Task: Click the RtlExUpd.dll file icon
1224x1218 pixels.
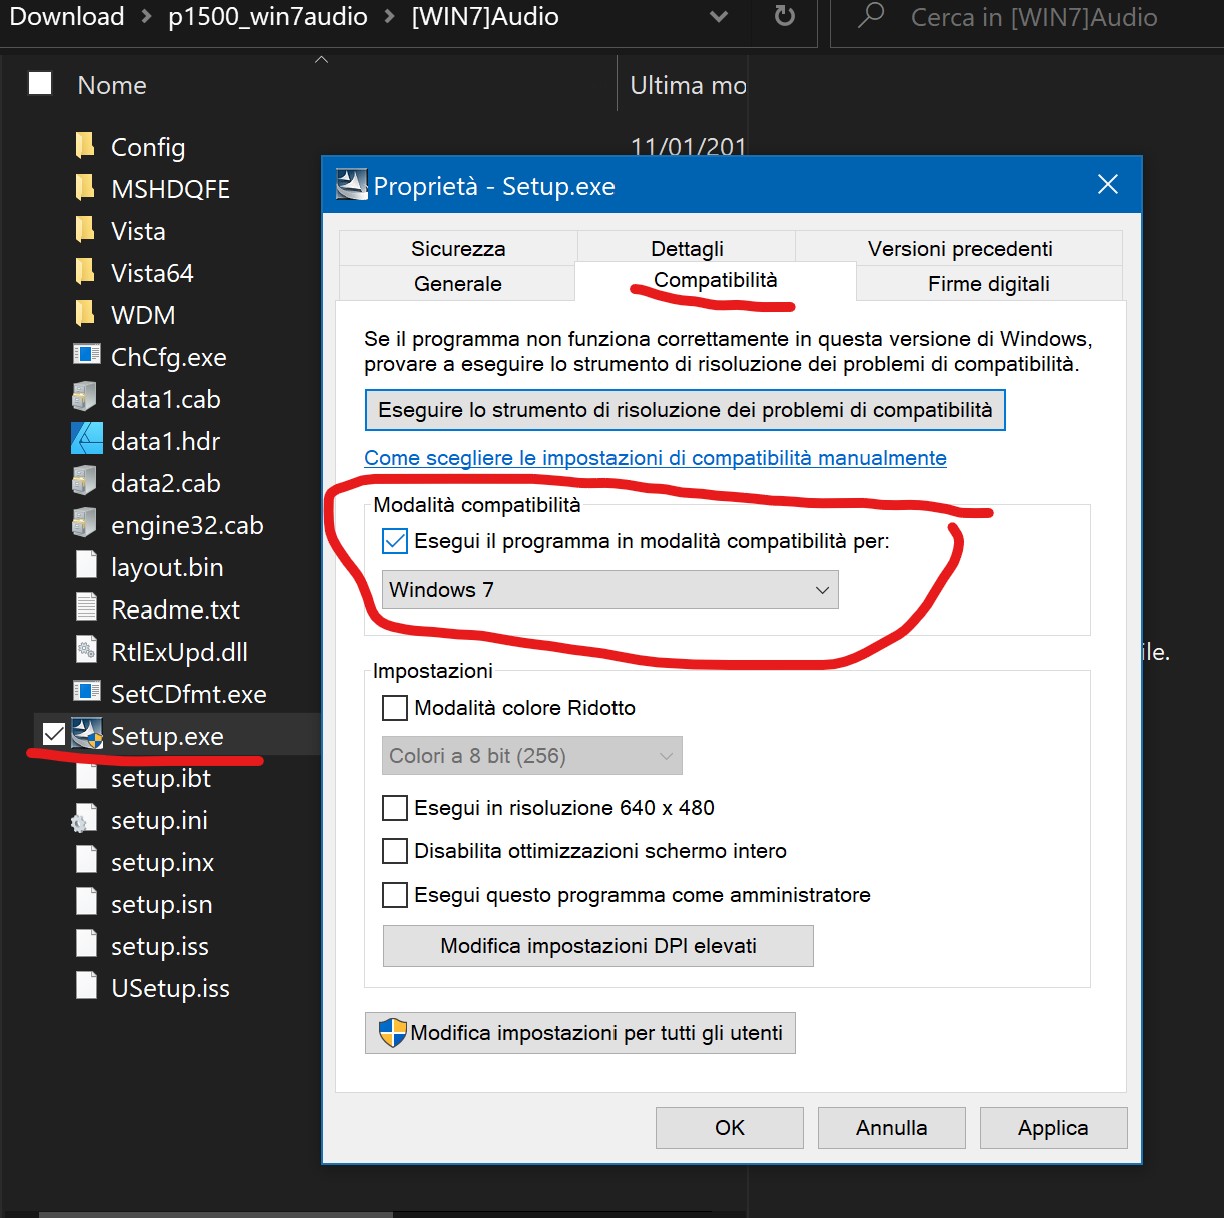Action: coord(87,651)
